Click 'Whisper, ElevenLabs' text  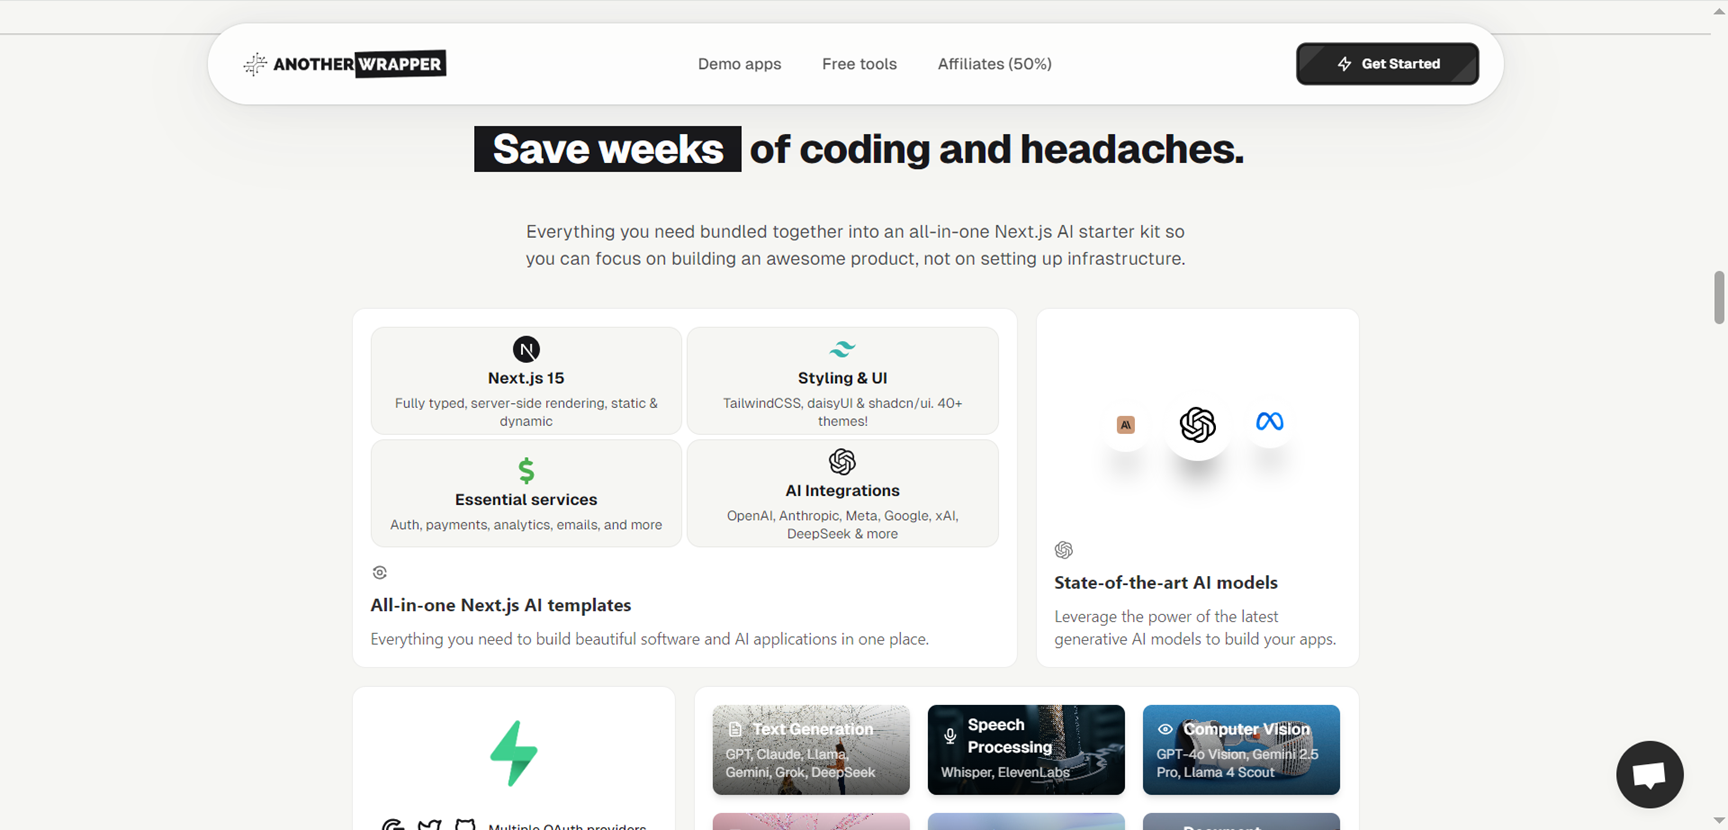pos(1005,772)
